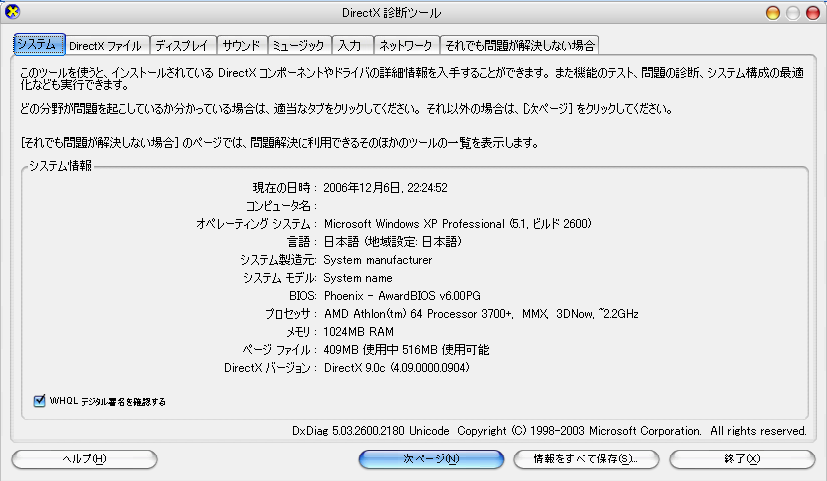Viewport: 827px width, 481px height.
Task: Click the BIOS label
Action: pyautogui.click(x=303, y=296)
